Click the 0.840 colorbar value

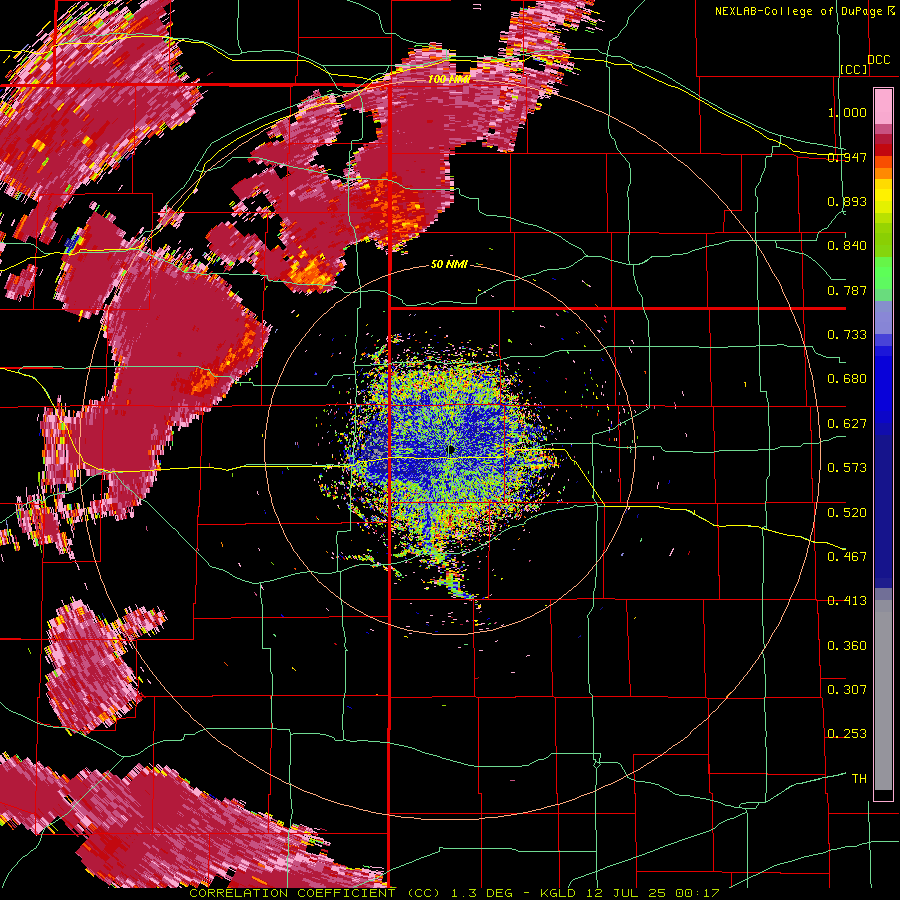pyautogui.click(x=847, y=246)
